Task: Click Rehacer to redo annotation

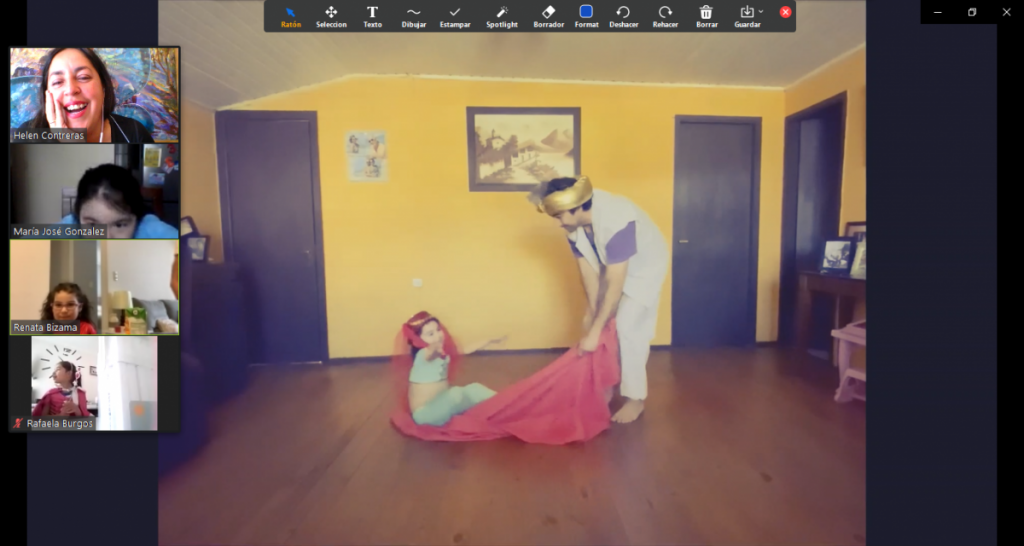Action: (665, 16)
